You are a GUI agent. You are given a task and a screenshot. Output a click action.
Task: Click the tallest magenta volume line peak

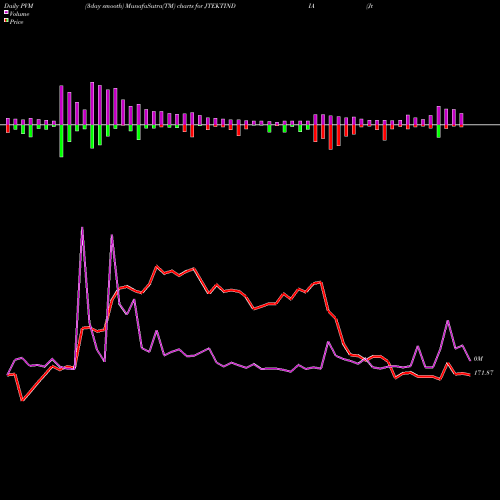(82, 228)
